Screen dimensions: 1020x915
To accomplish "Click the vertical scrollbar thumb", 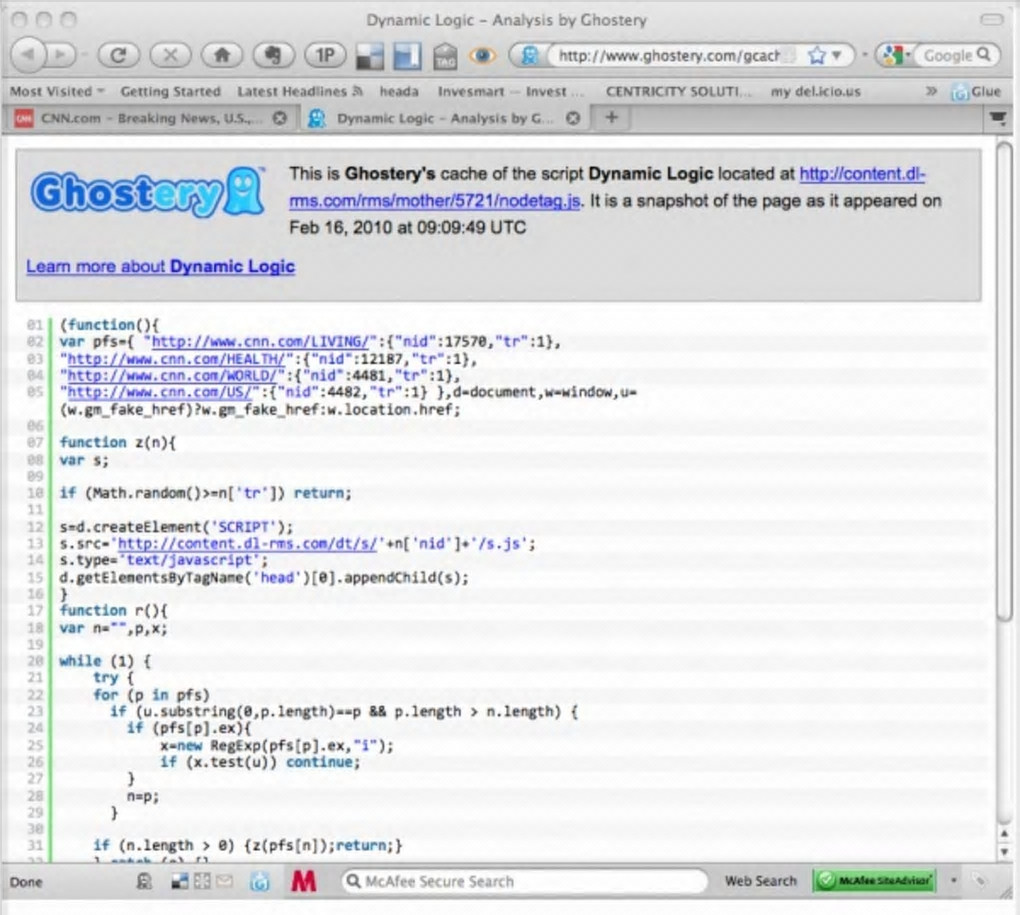I will click(1004, 380).
